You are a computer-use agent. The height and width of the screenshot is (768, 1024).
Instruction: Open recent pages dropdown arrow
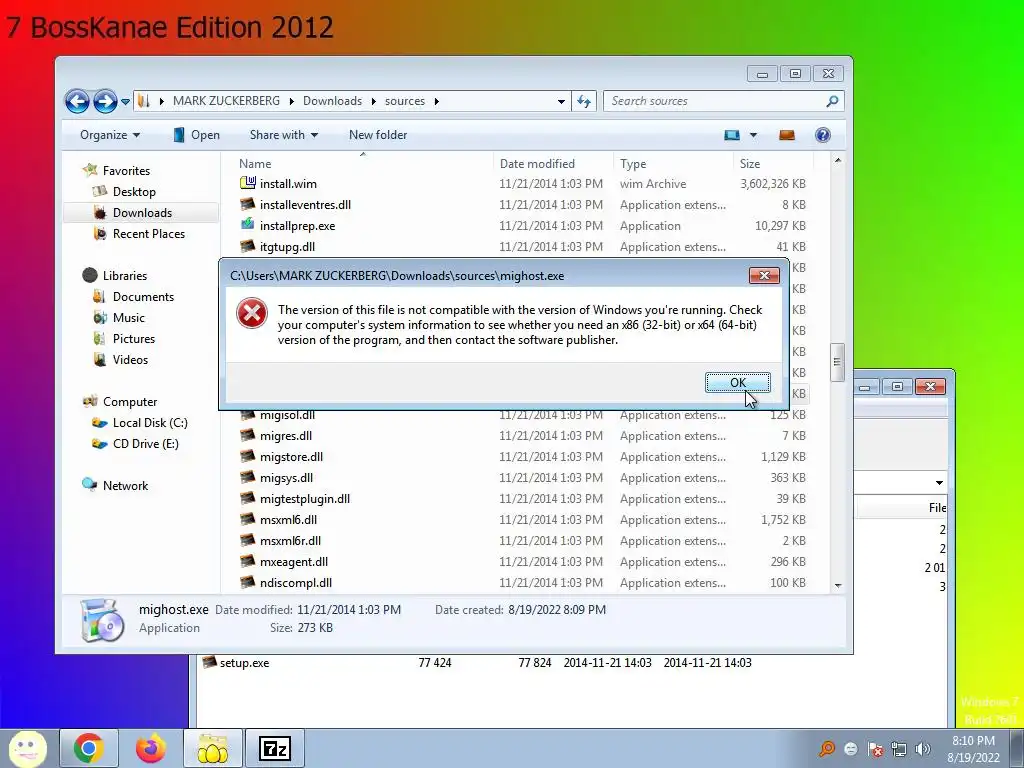(125, 102)
